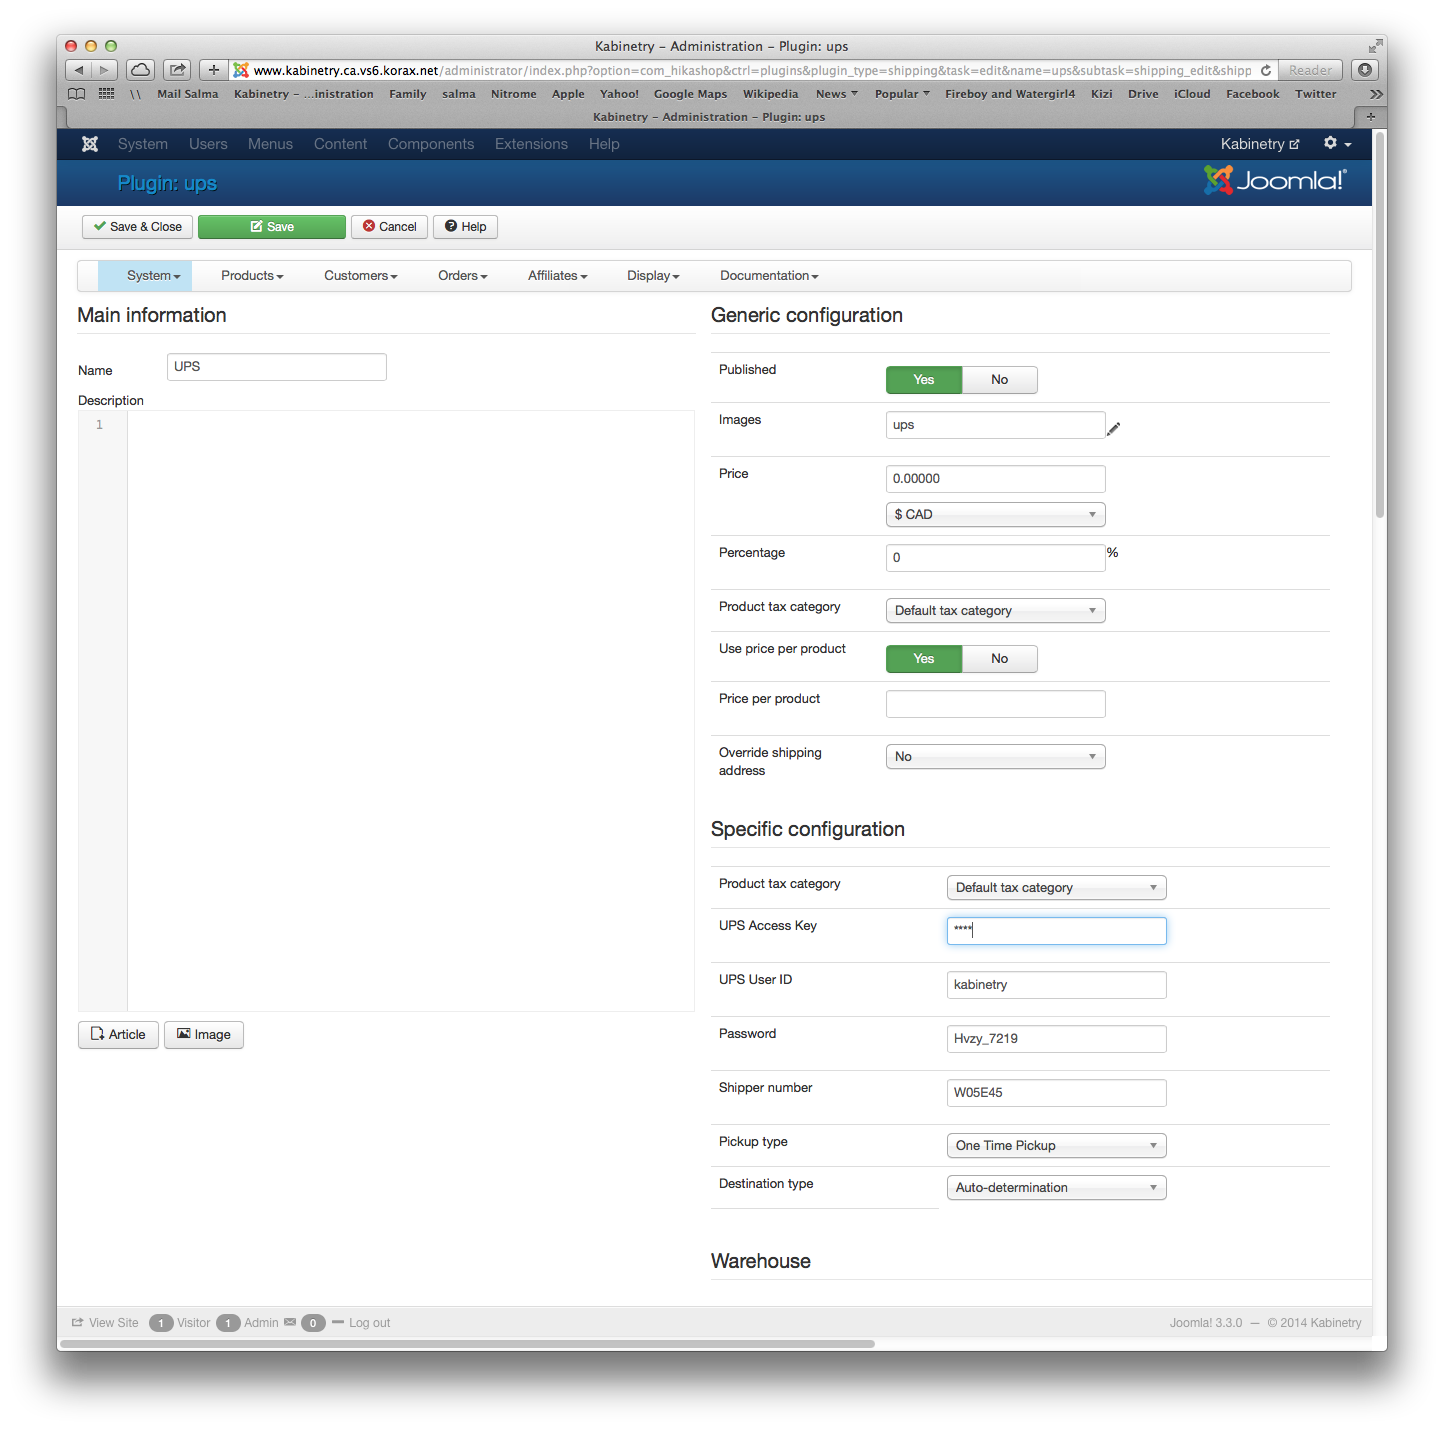This screenshot has height=1430, width=1444.
Task: Open the News bookmarks folder
Action: point(837,94)
